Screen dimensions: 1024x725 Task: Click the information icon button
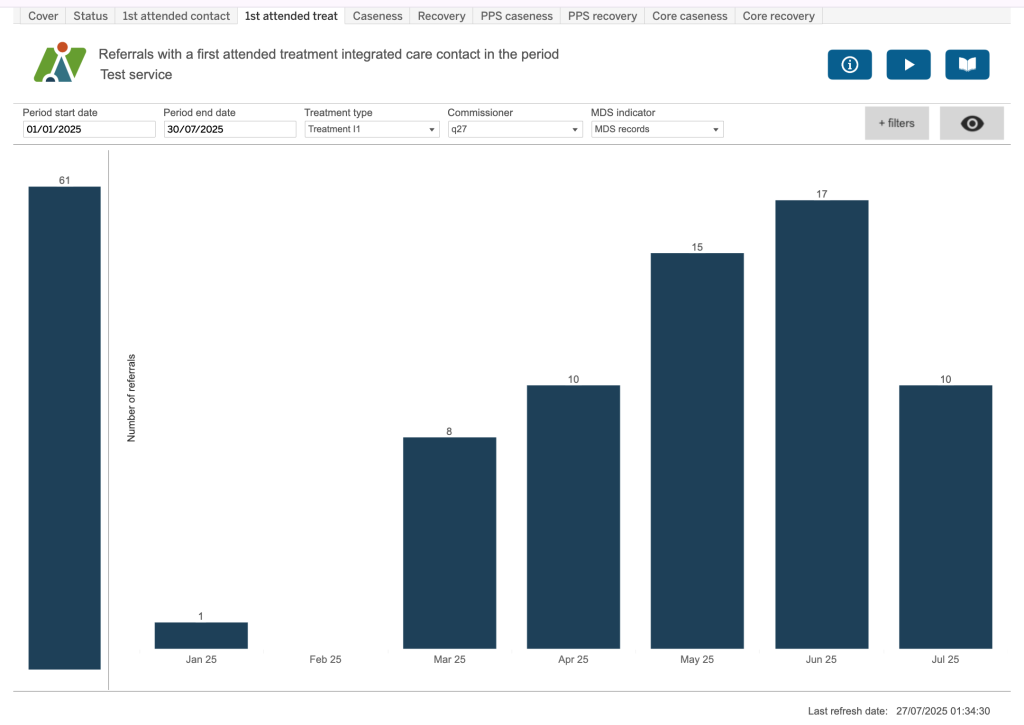[x=849, y=65]
